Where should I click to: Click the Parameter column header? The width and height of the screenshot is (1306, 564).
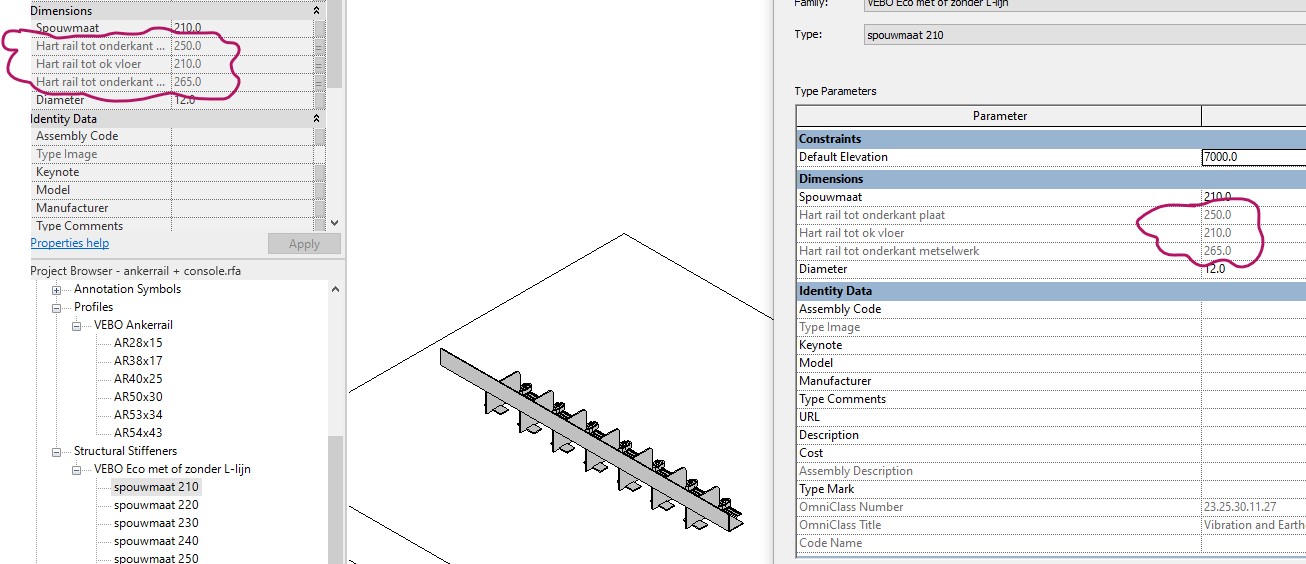coord(1000,116)
